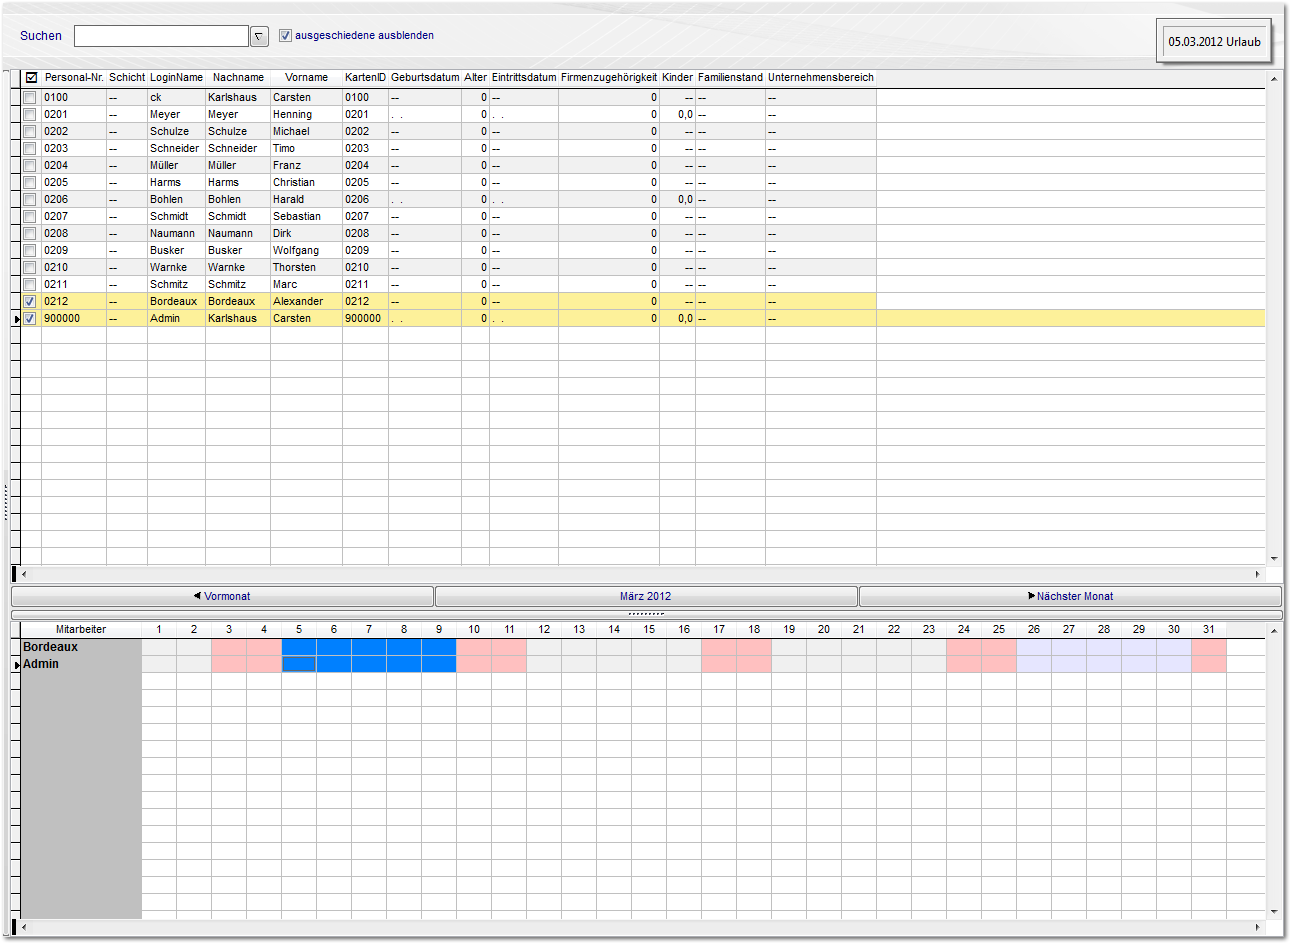
Task: Check the row checkbox for 0208 Naumann
Action: pyautogui.click(x=30, y=233)
